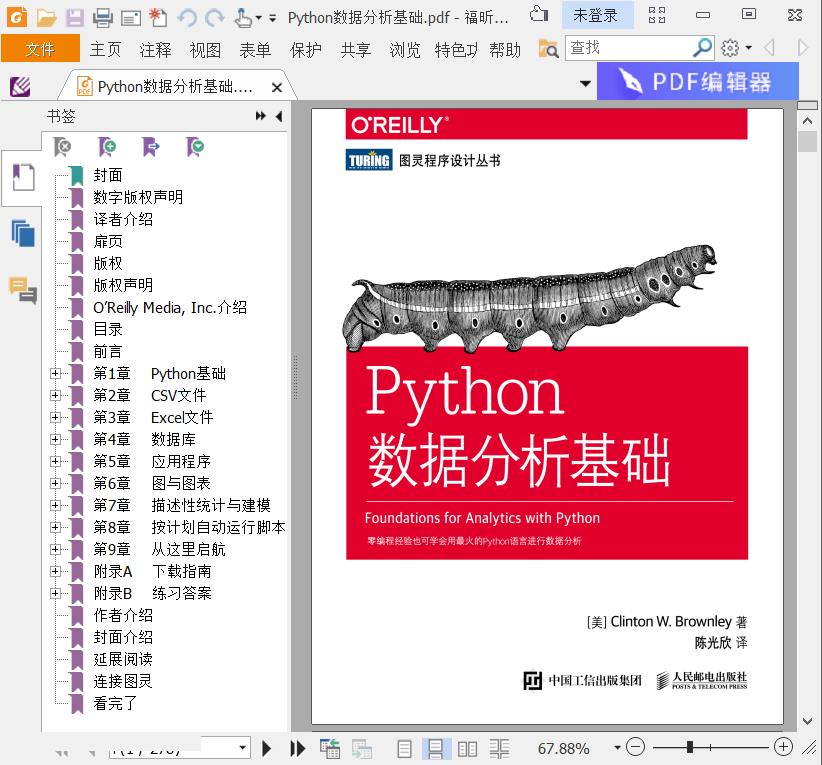
Task: Click the bookmark options icon
Action: point(195,147)
